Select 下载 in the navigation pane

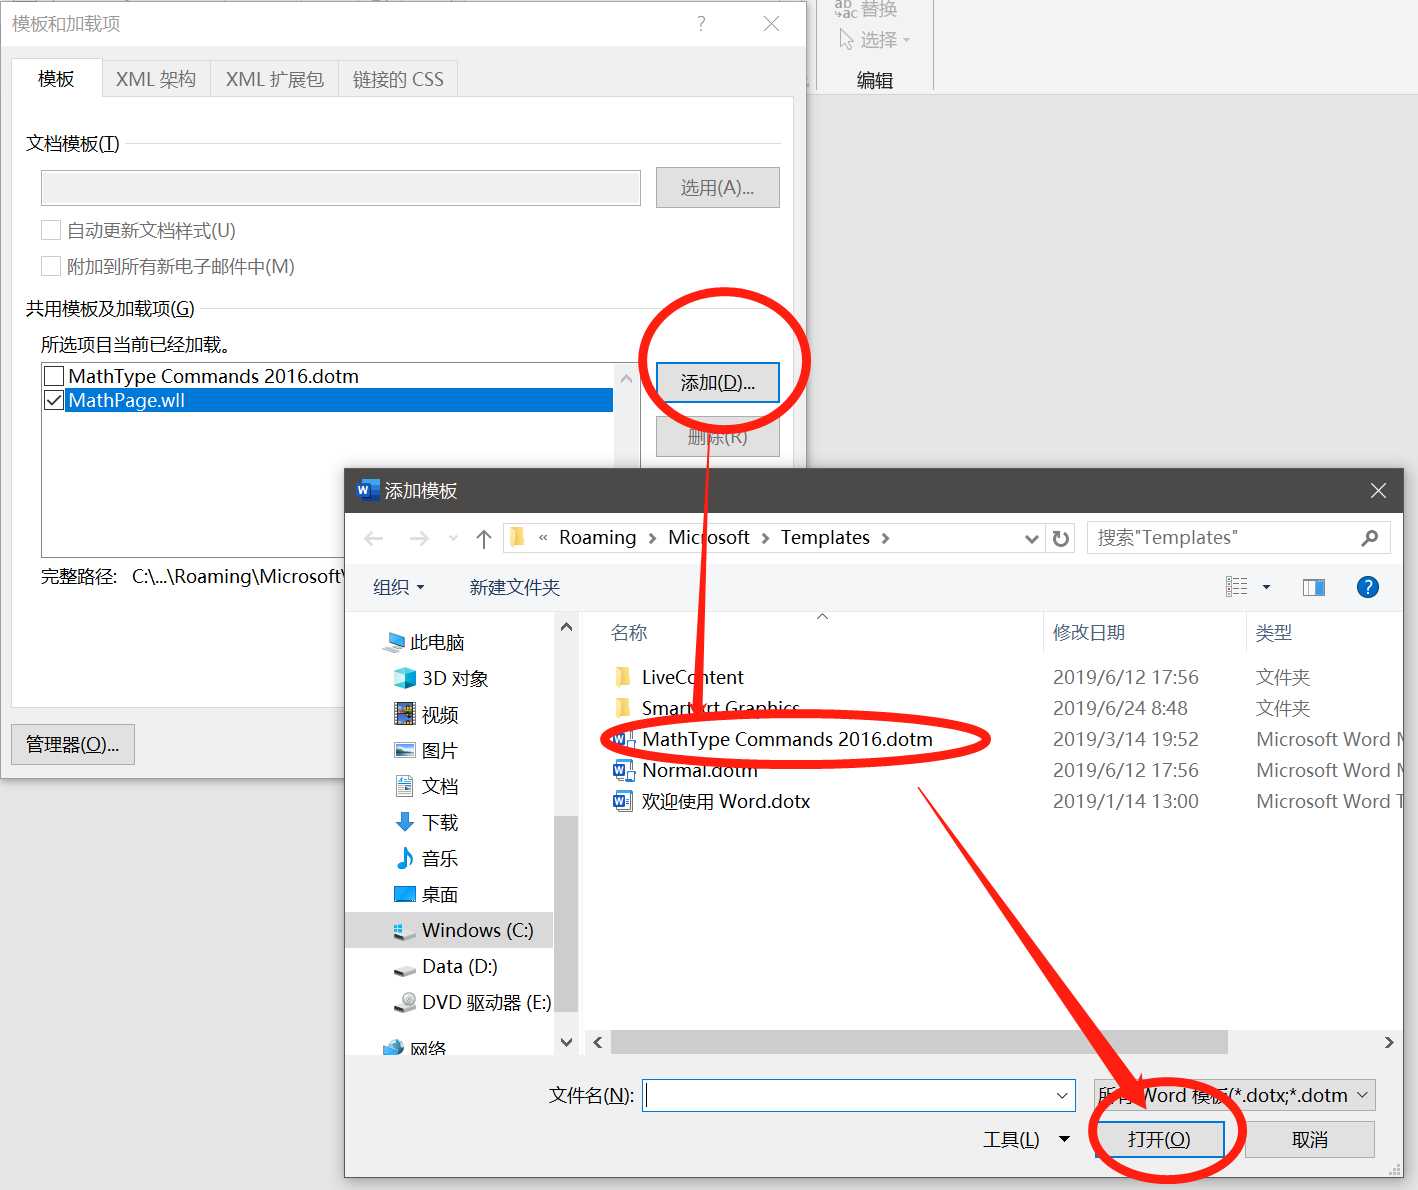click(x=427, y=822)
